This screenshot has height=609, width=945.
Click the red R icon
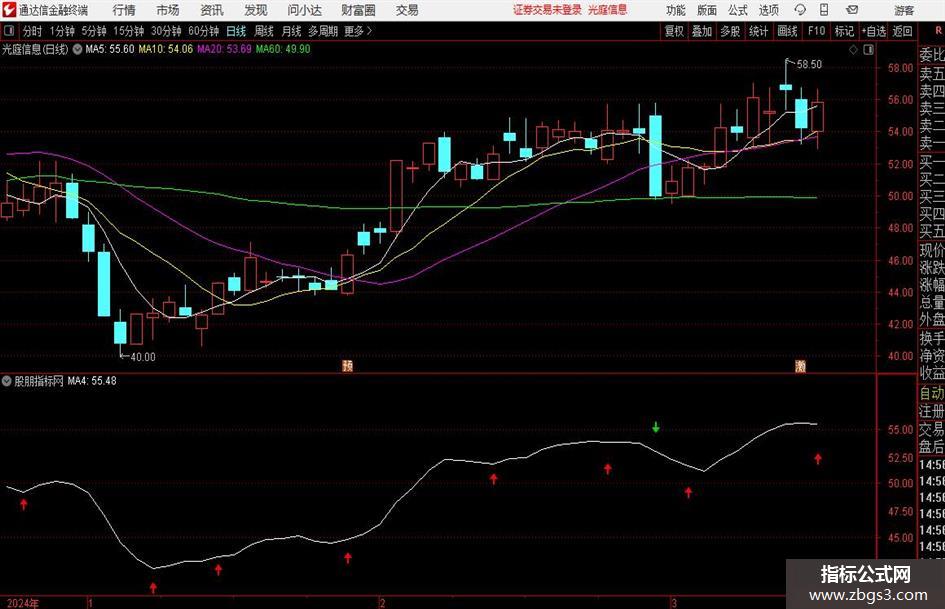coord(938,31)
